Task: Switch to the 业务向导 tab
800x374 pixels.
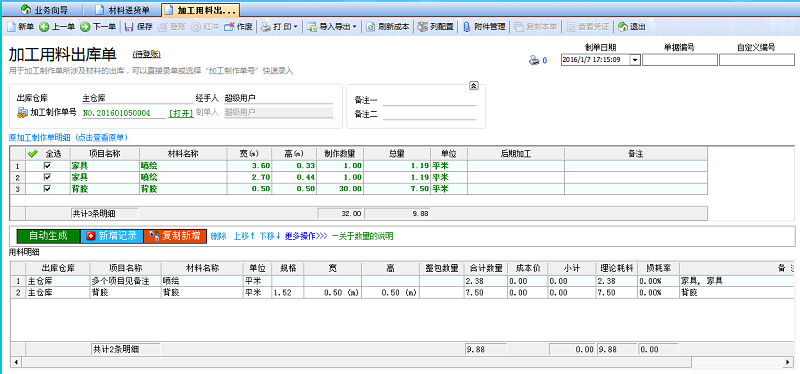Action: tap(45, 10)
